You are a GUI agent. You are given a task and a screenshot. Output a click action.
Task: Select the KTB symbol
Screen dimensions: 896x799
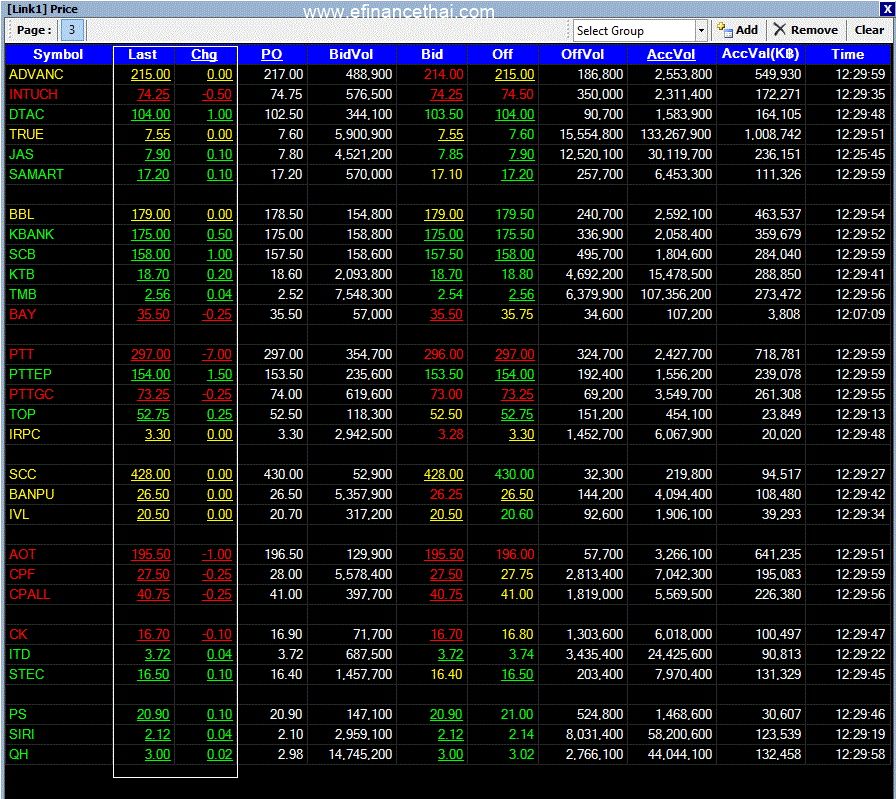(x=22, y=274)
